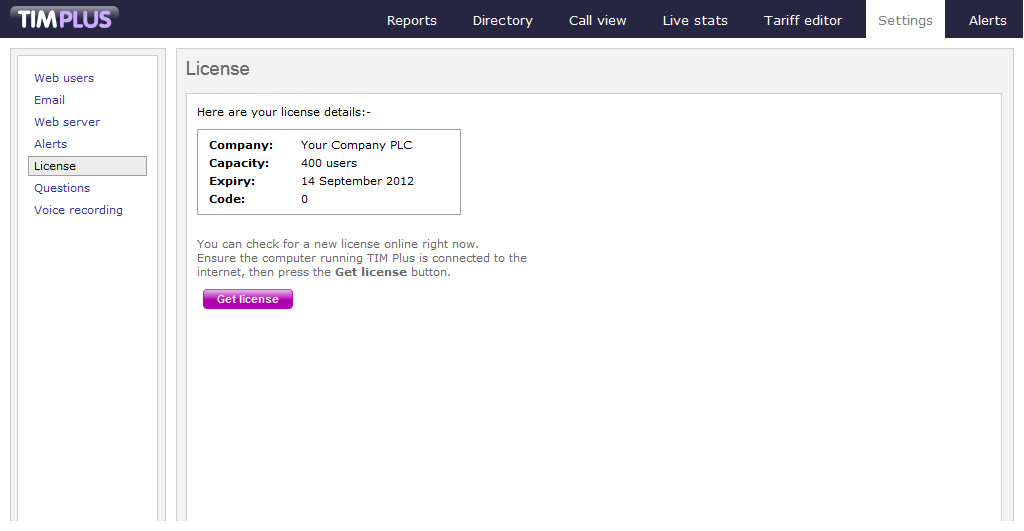Image resolution: width=1024 pixels, height=531 pixels.
Task: Open the Questions settings page
Action: click(x=62, y=188)
